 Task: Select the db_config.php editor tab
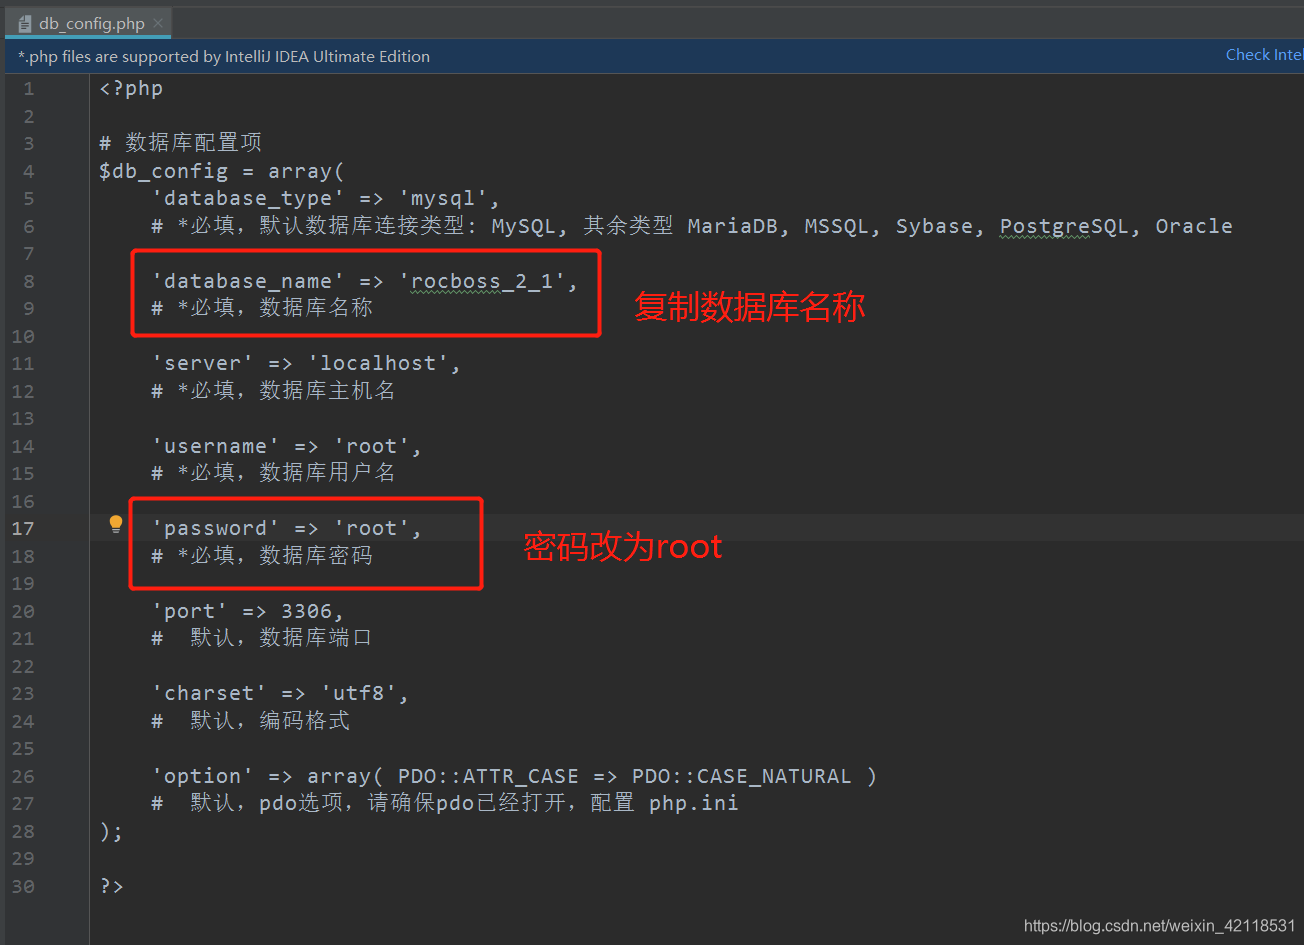pos(89,23)
